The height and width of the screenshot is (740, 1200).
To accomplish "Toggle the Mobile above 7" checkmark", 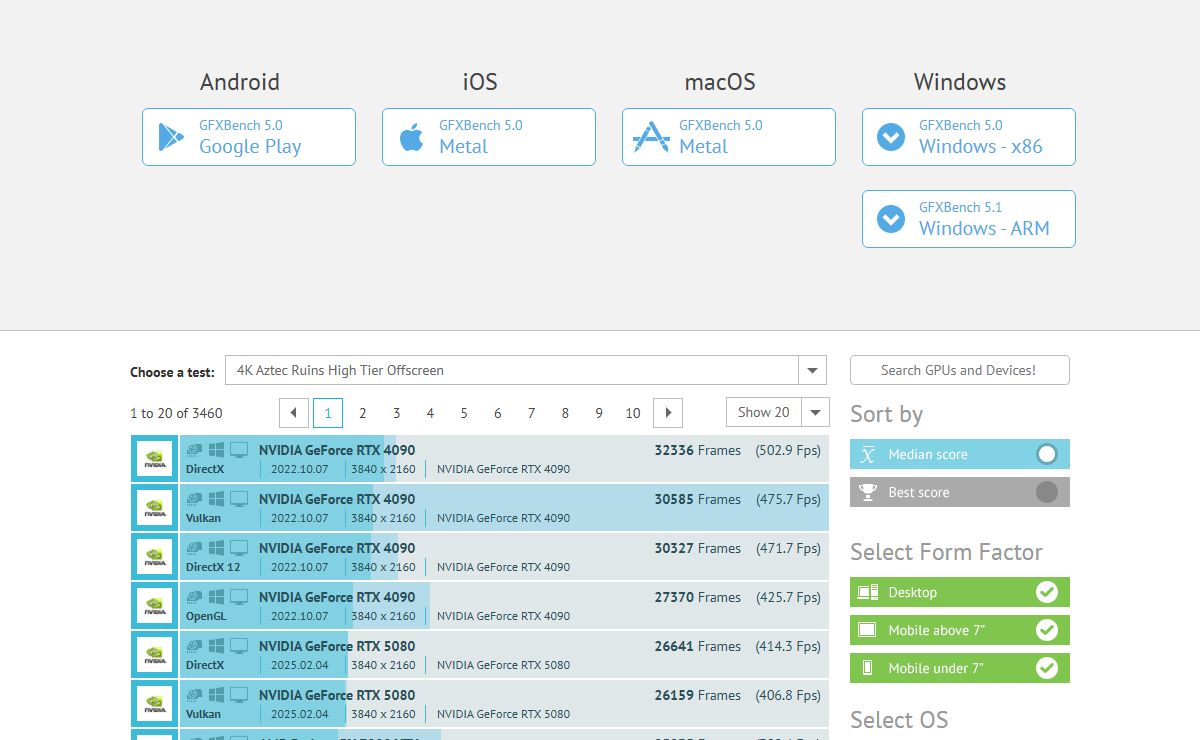I will (1047, 630).
